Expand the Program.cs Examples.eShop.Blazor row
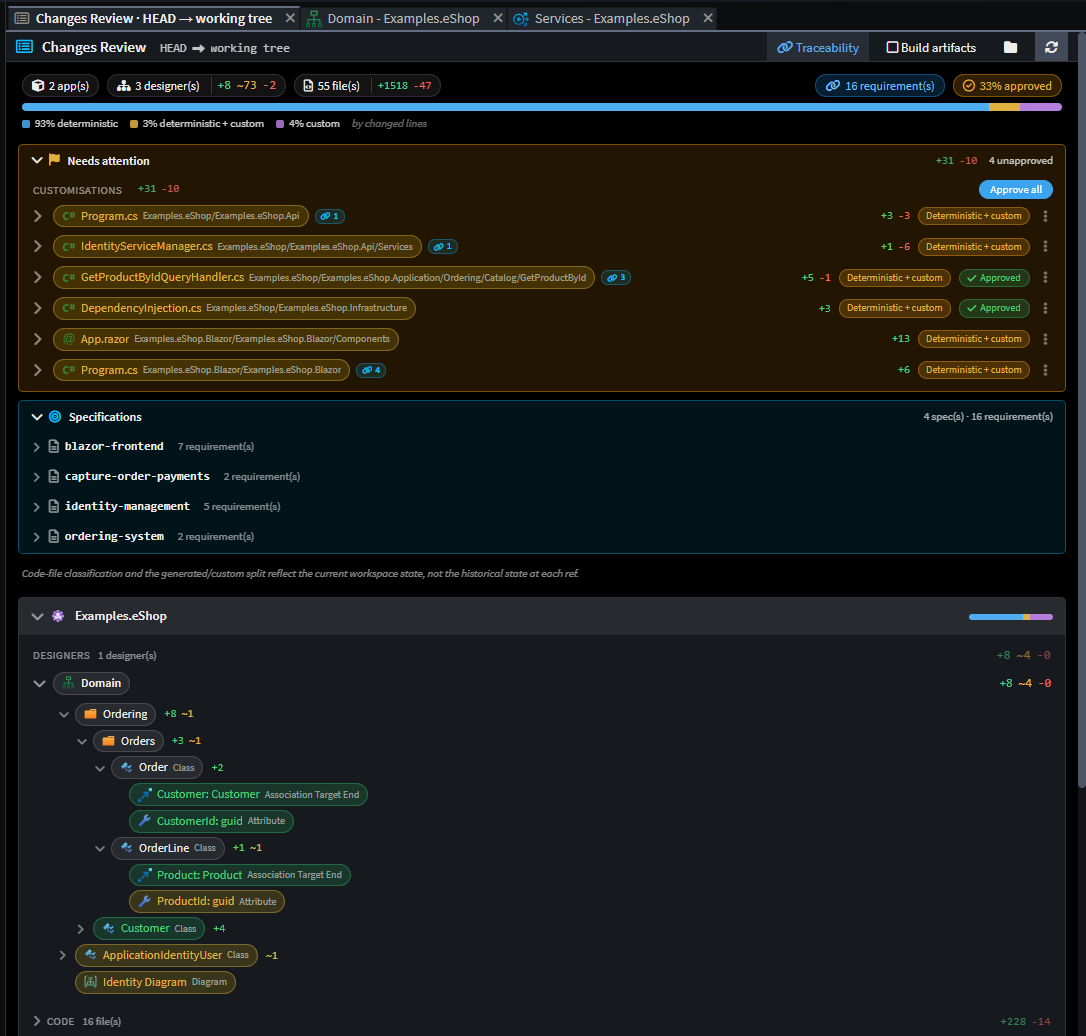The width and height of the screenshot is (1086, 1036). coord(37,370)
